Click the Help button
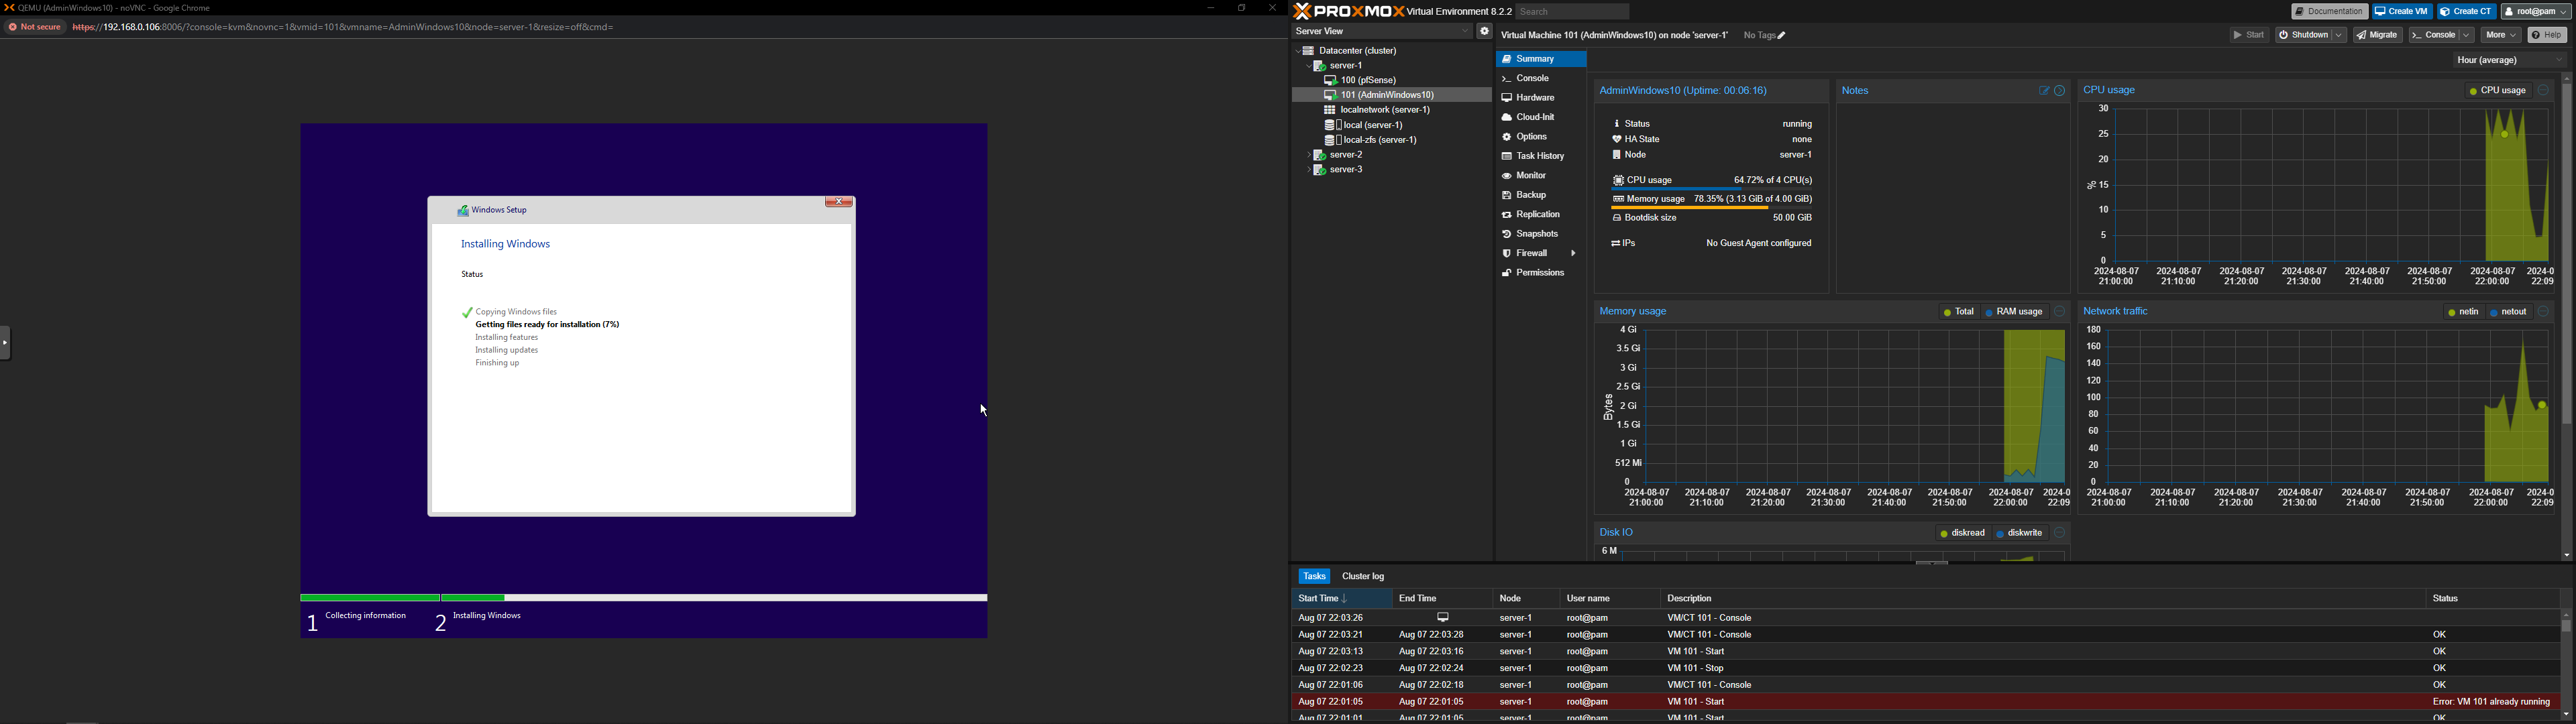 [2547, 35]
